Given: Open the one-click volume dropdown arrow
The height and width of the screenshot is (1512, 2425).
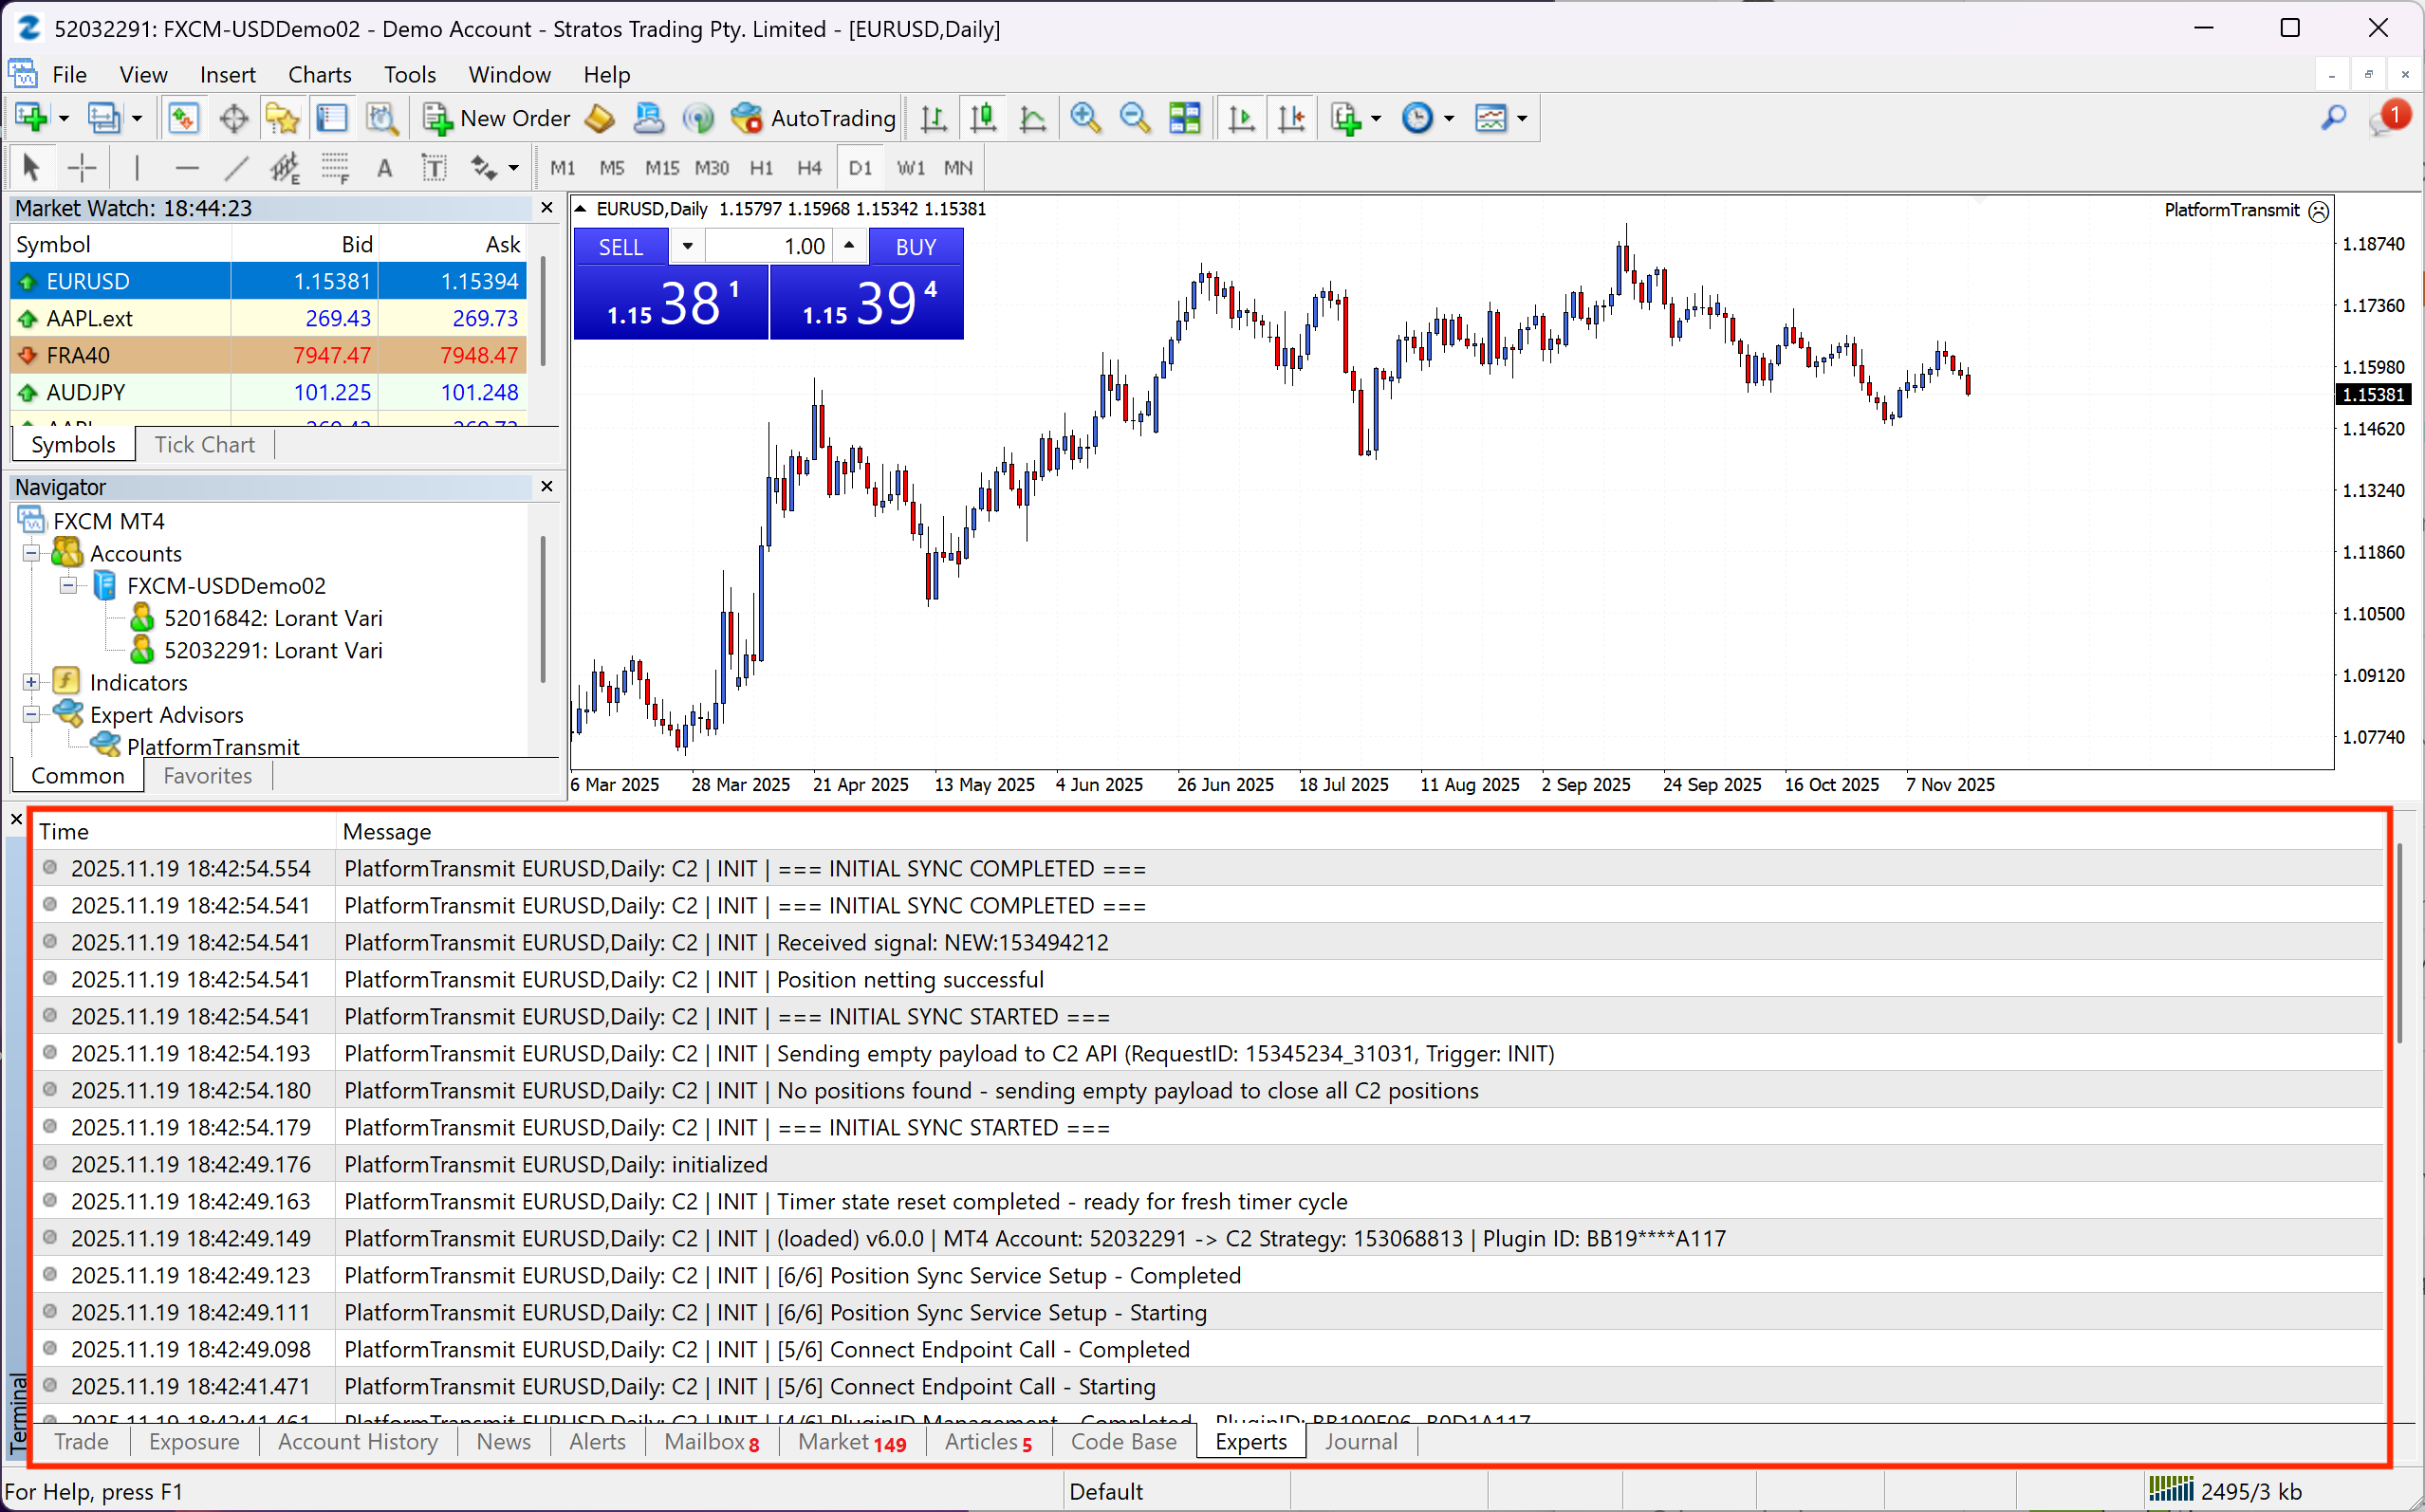Looking at the screenshot, I should (x=687, y=246).
